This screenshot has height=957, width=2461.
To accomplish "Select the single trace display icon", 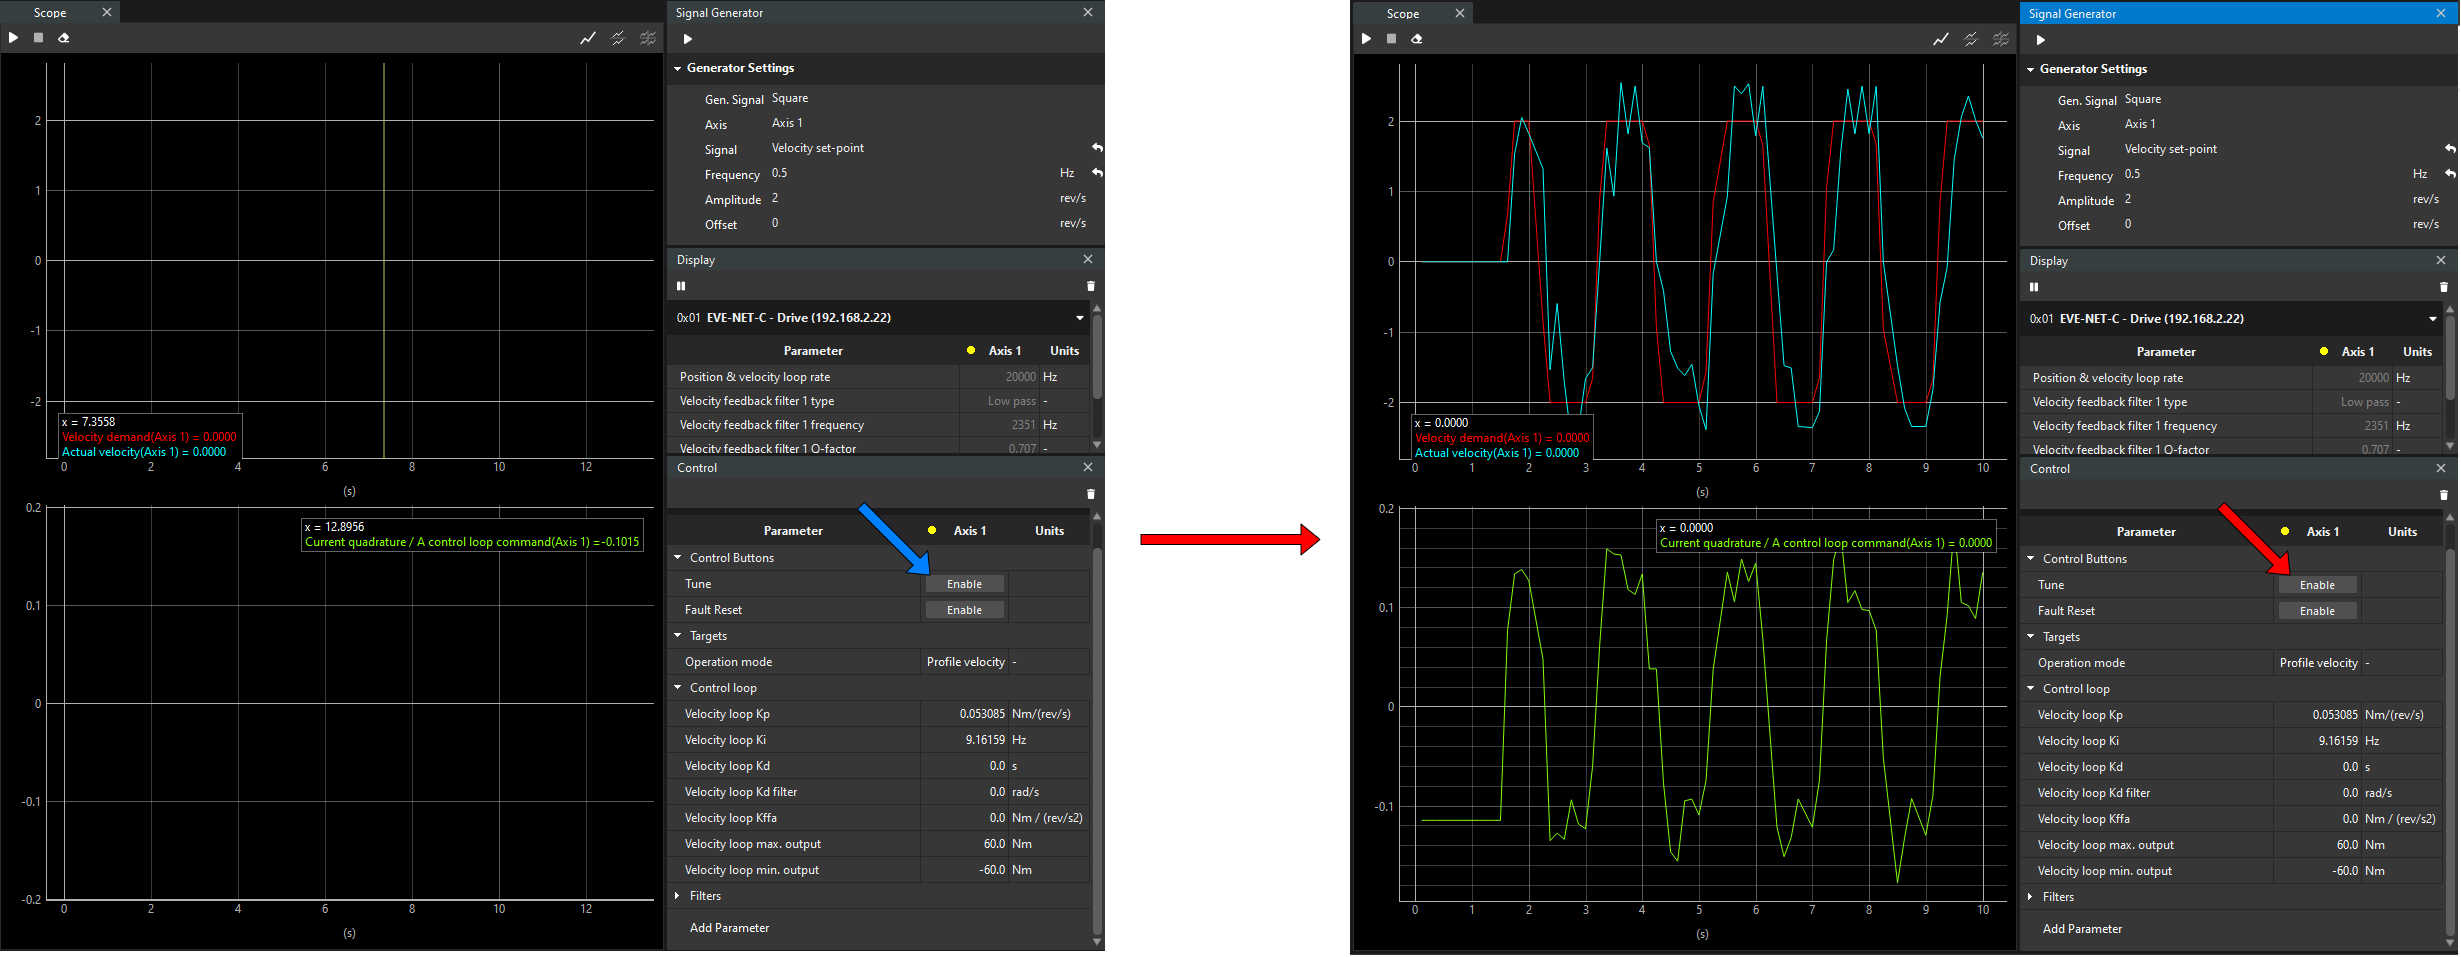I will pyautogui.click(x=587, y=37).
